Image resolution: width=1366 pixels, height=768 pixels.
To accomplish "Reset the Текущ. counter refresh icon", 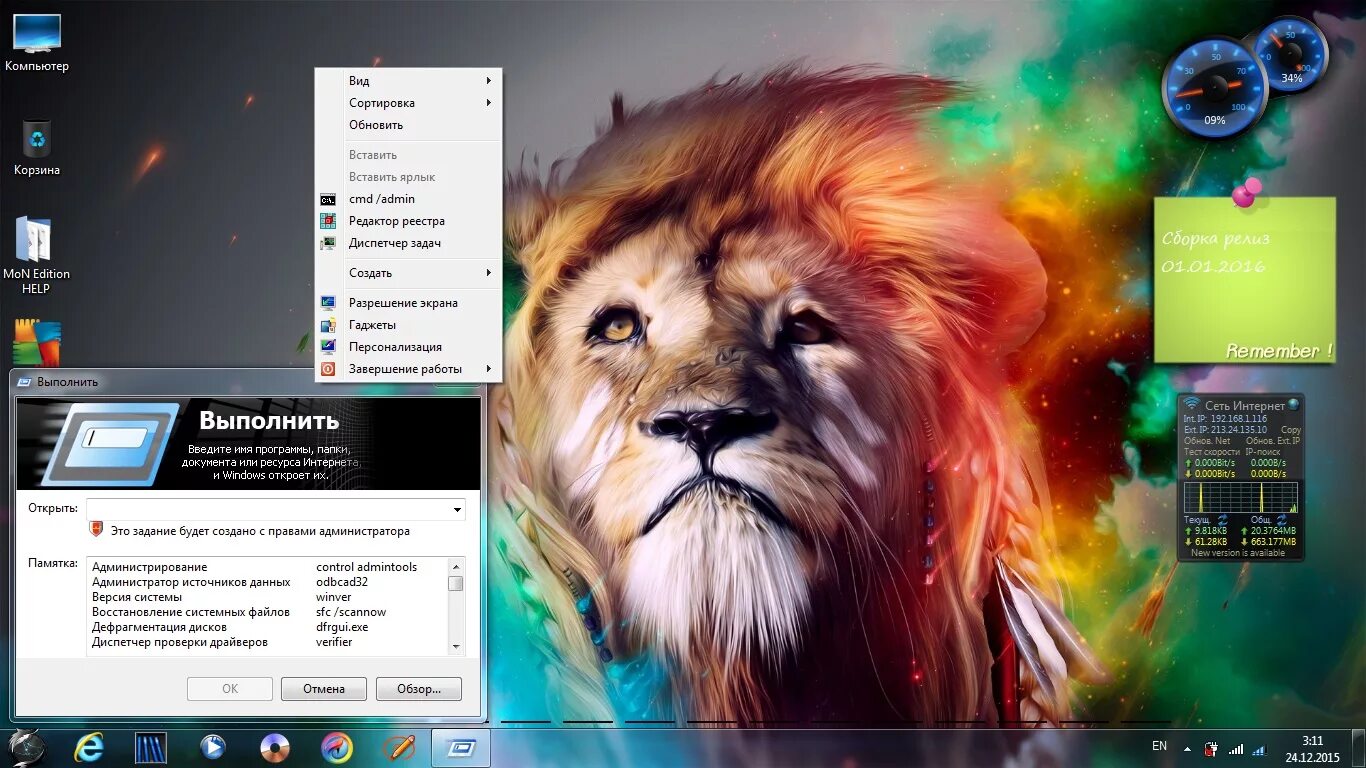I will click(1223, 520).
